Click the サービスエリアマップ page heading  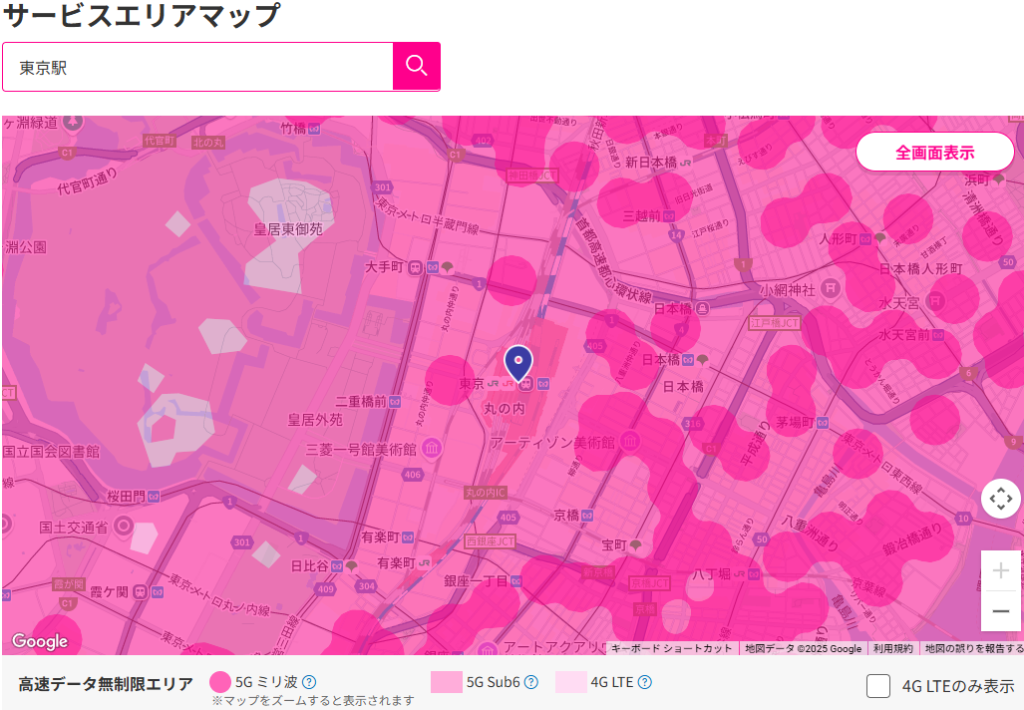point(142,14)
